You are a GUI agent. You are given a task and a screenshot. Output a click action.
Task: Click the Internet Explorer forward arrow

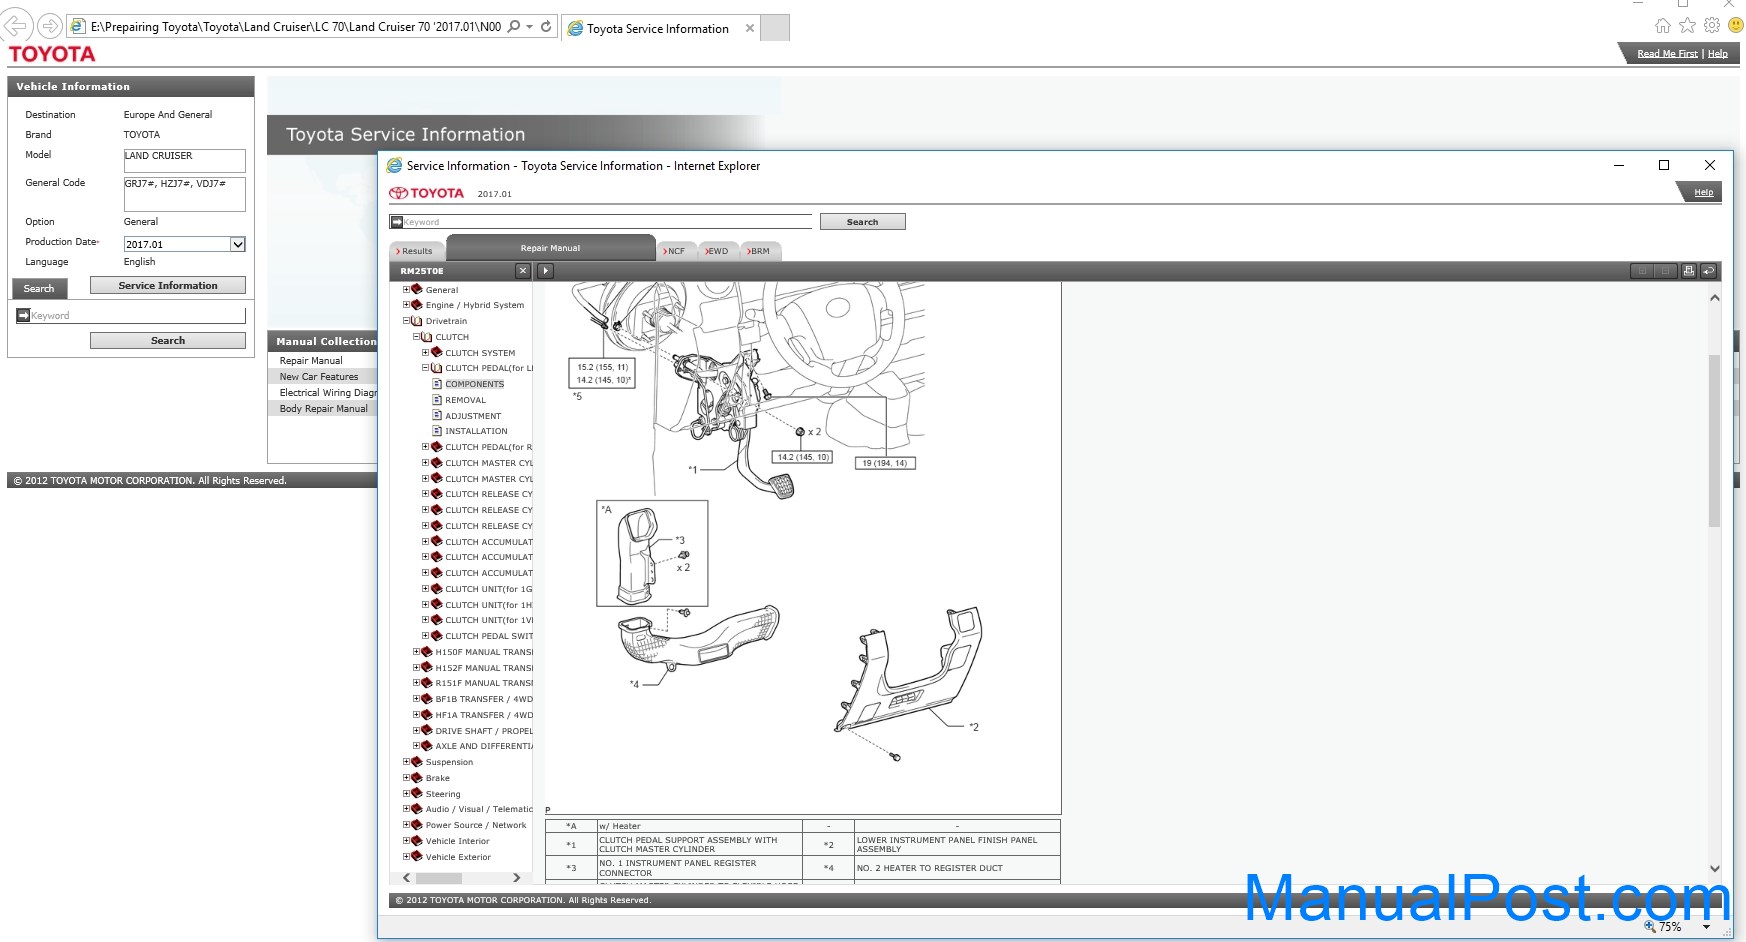click(49, 26)
